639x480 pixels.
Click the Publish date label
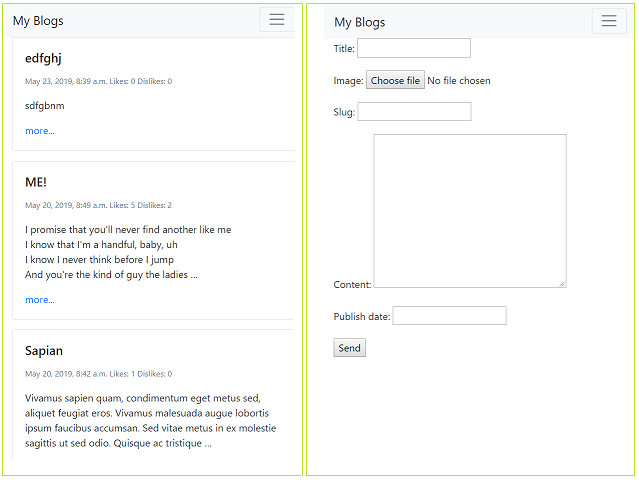point(361,317)
